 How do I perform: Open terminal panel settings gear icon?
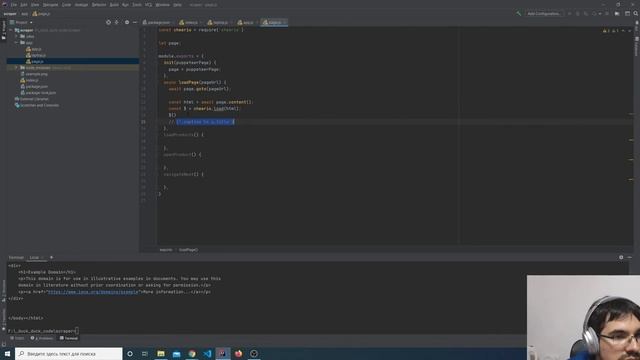[621, 258]
